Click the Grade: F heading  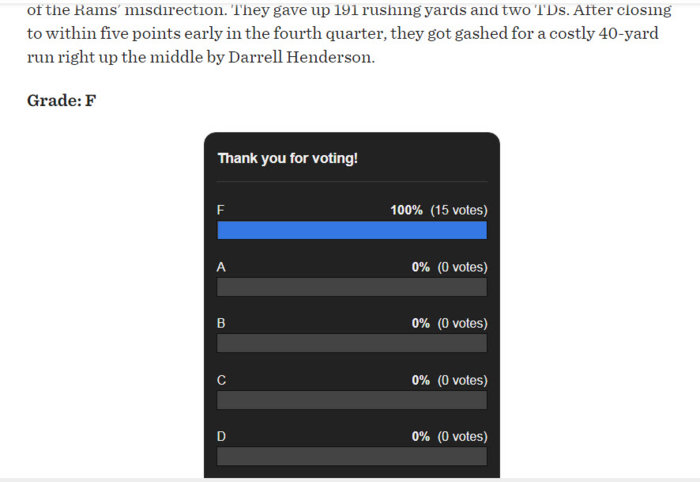(62, 100)
